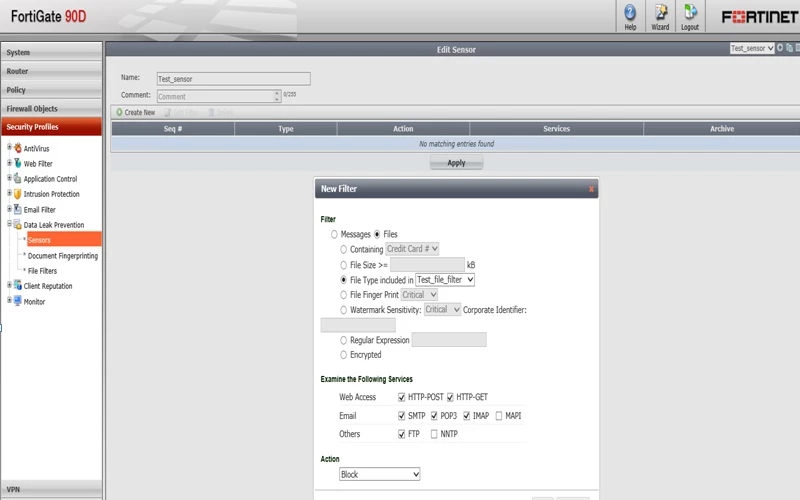This screenshot has width=800, height=500.
Task: Expand the Intrusion Protection tree node
Action: coord(9,193)
